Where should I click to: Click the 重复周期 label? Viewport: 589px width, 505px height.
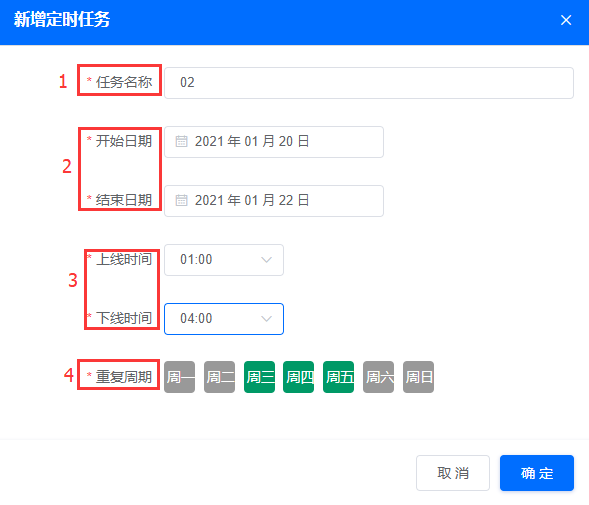tap(124, 376)
